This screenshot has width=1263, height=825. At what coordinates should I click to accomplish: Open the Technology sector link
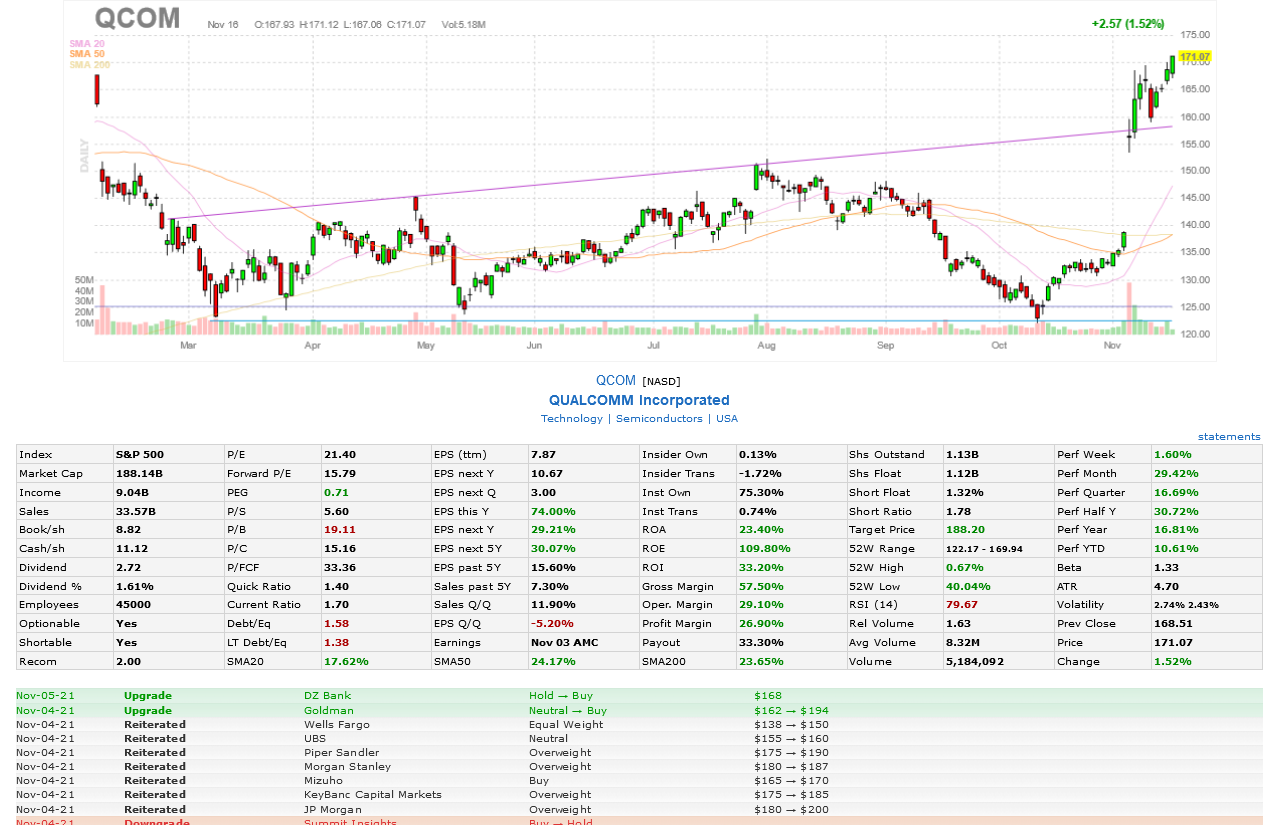(571, 419)
